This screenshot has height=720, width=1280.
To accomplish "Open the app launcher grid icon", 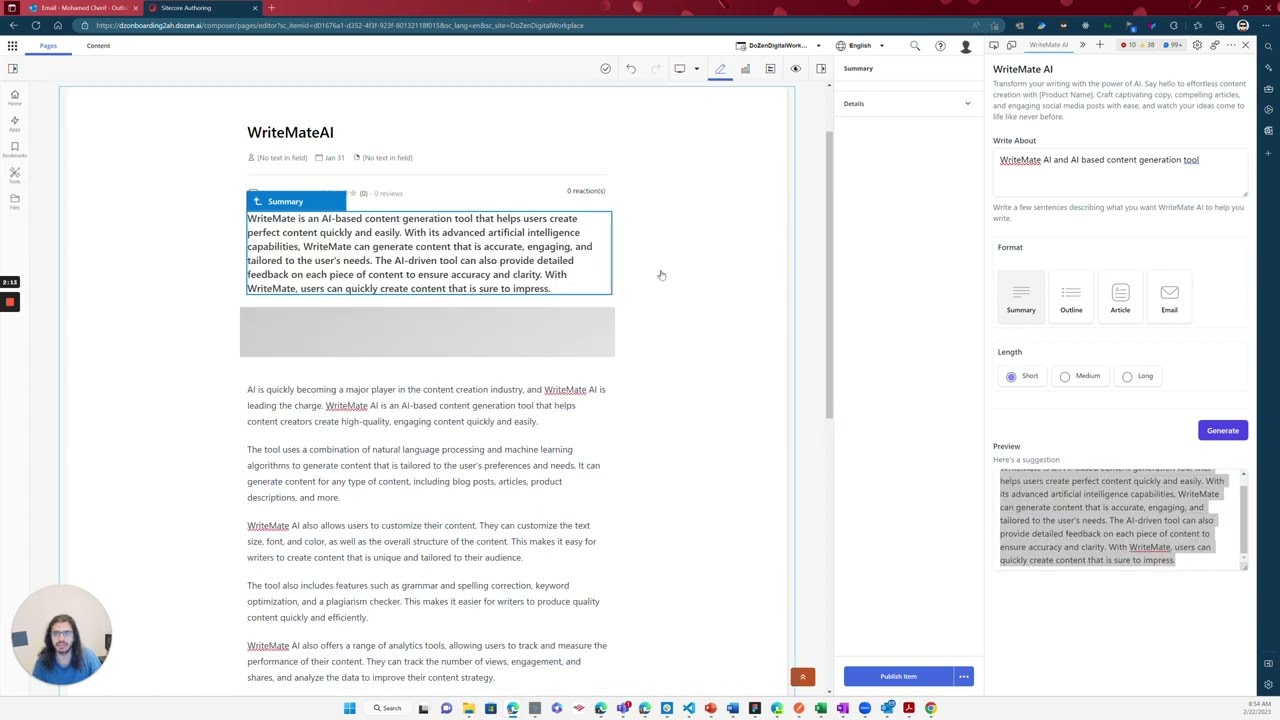I will pyautogui.click(x=12, y=46).
